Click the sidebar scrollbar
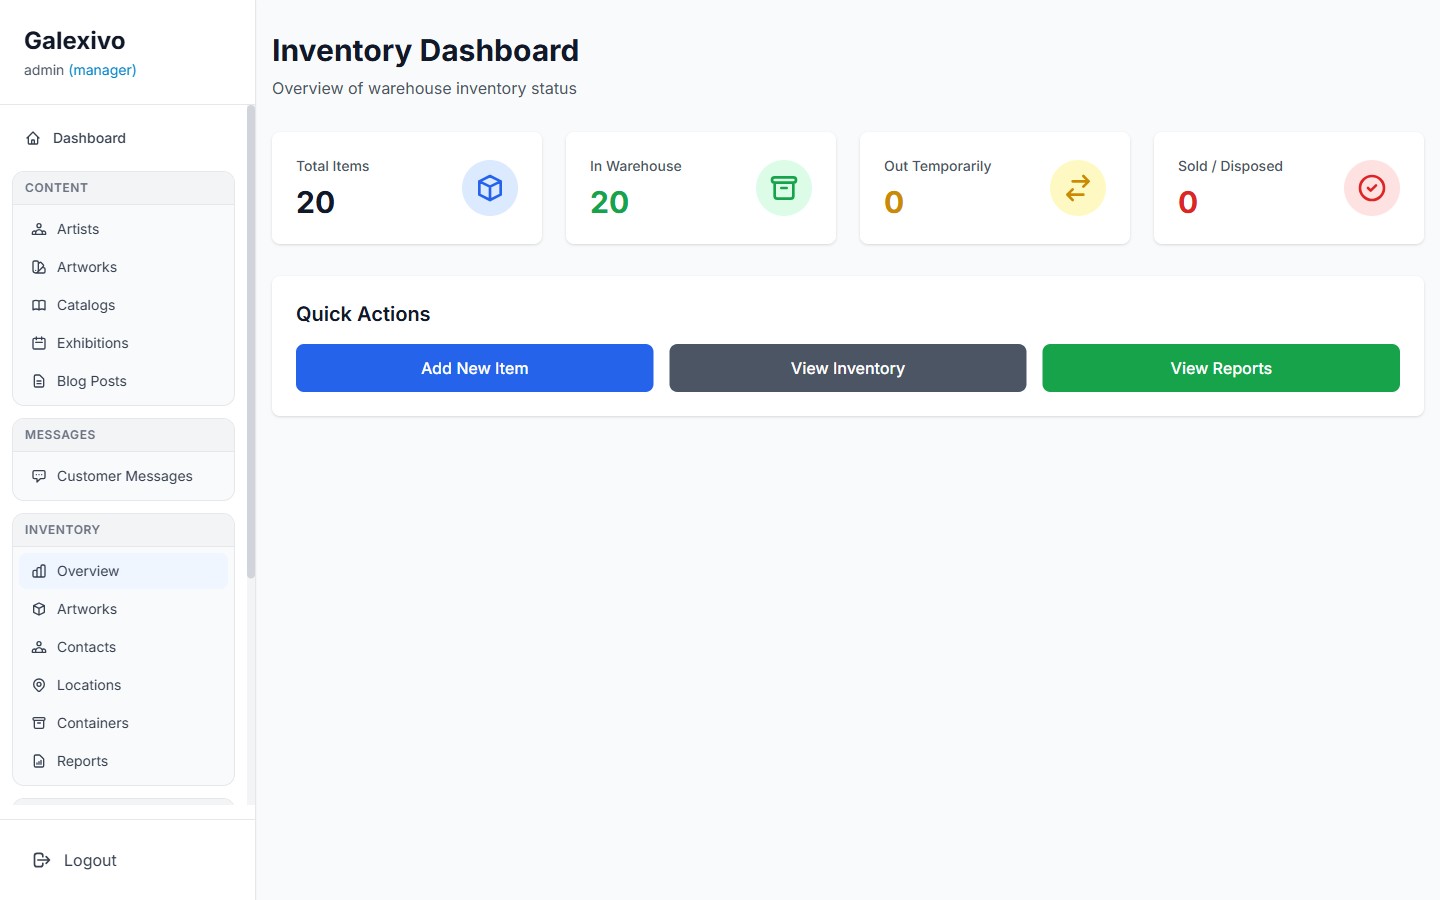 pos(249,340)
